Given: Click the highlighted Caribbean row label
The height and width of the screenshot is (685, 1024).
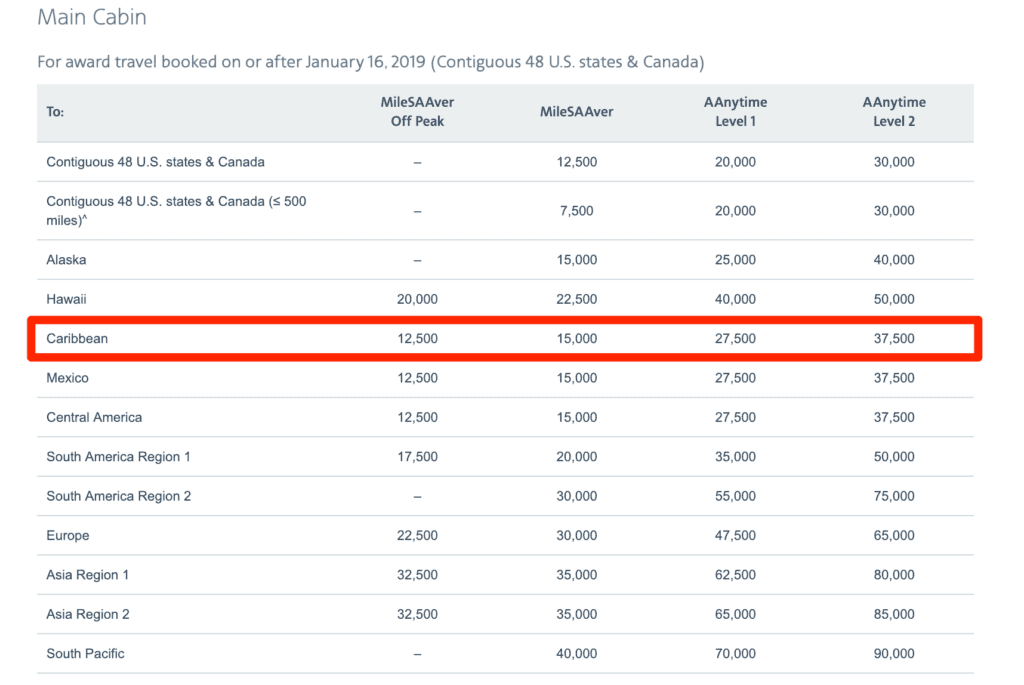Looking at the screenshot, I should (x=77, y=339).
